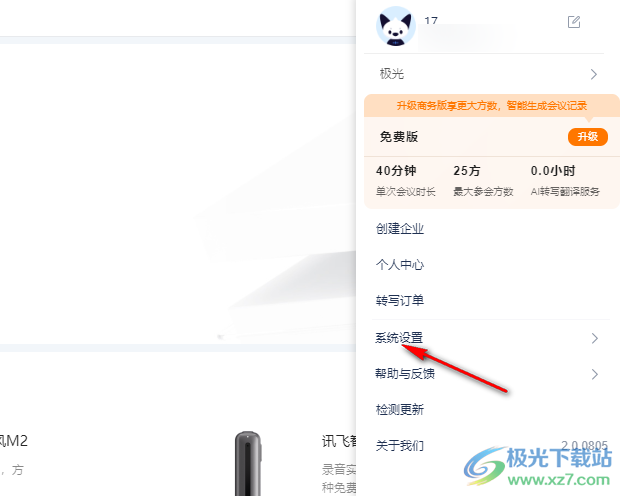Screen dimensions: 623x496
Task: Select 转写订单 menu item
Action: (x=400, y=300)
